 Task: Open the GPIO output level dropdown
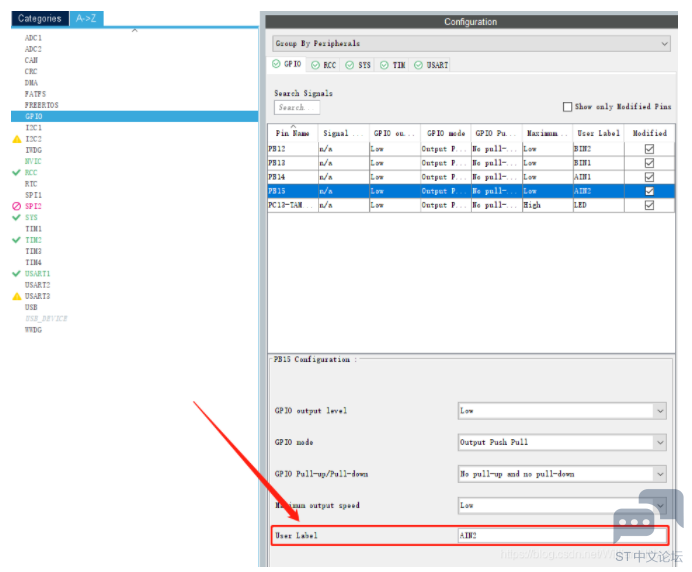pyautogui.click(x=562, y=410)
